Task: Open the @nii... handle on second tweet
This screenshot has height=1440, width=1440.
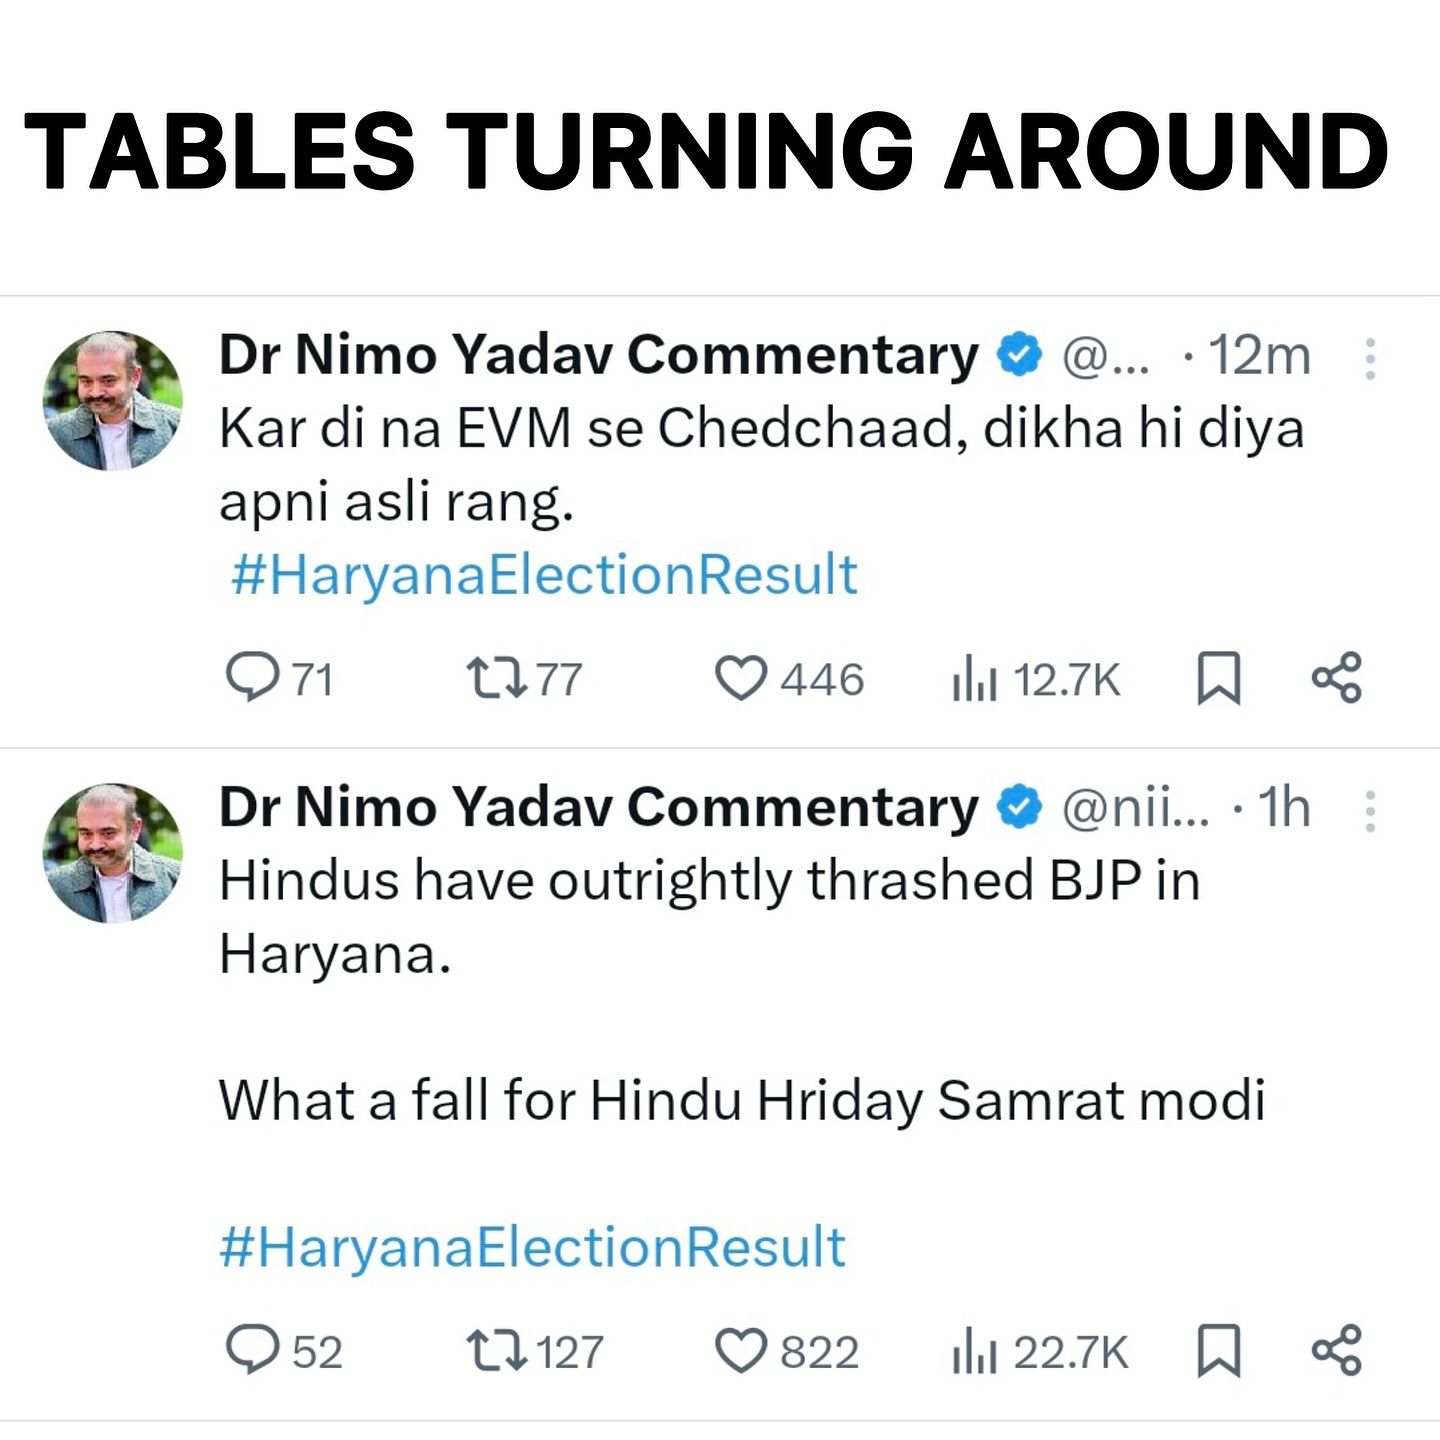Action: 1135,808
